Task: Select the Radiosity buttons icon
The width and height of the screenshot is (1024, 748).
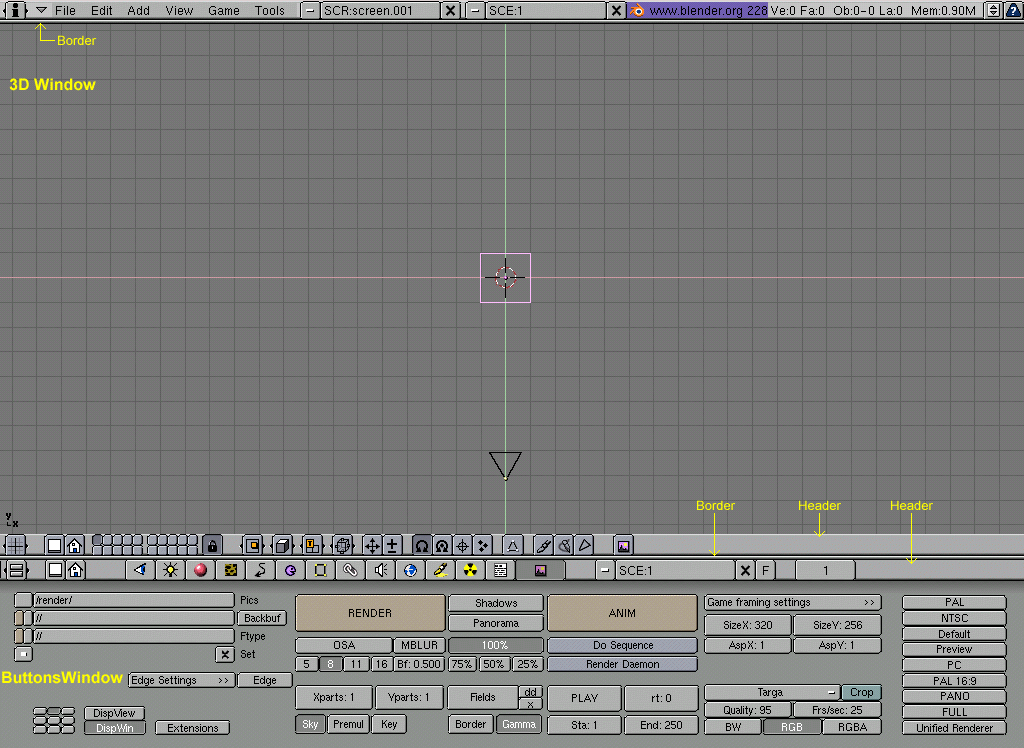Action: click(x=470, y=570)
